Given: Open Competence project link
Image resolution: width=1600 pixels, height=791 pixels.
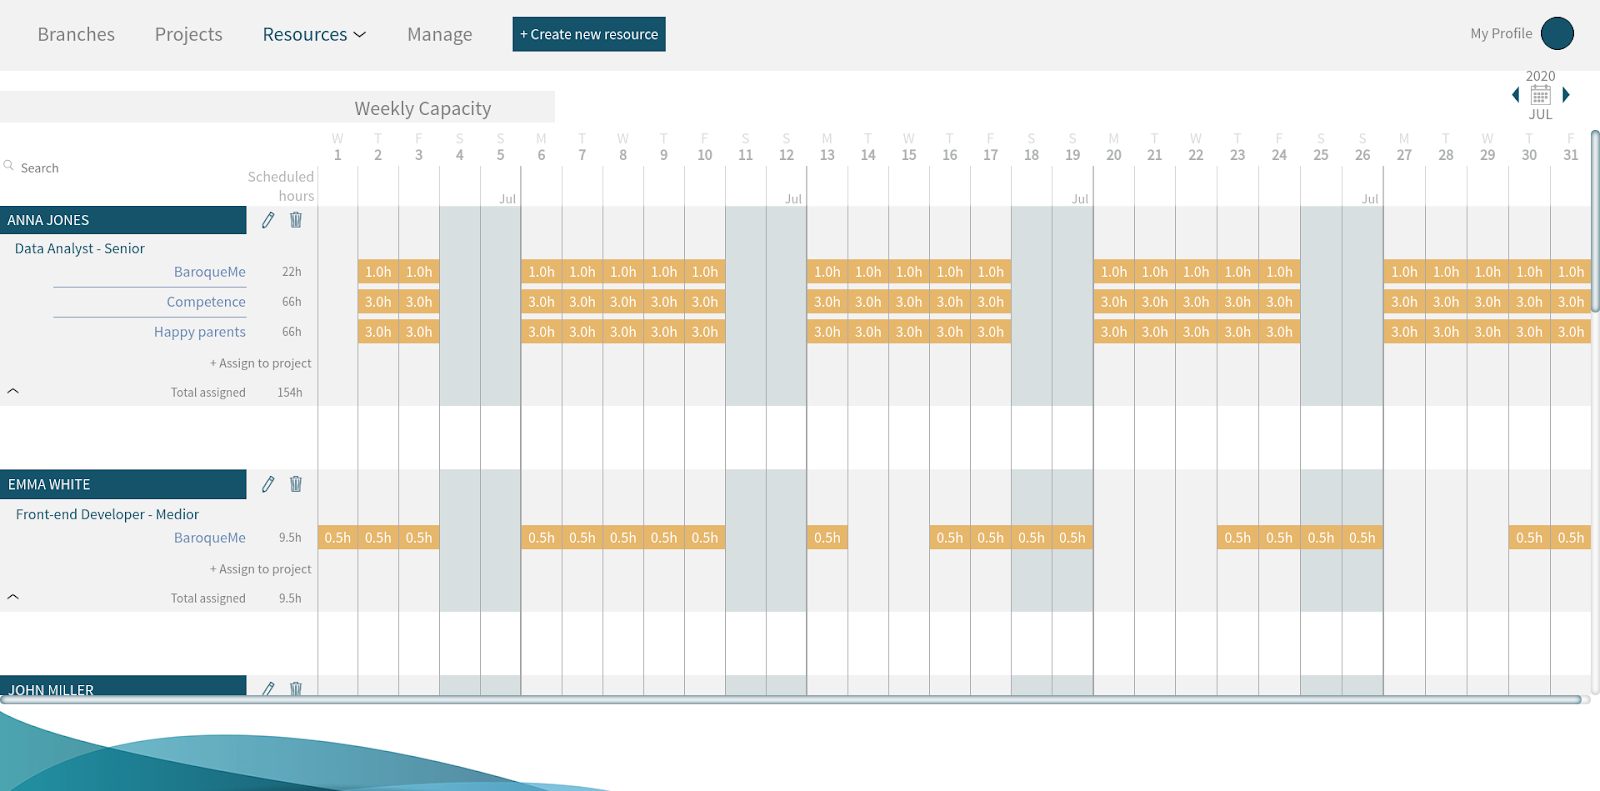Looking at the screenshot, I should pyautogui.click(x=206, y=302).
